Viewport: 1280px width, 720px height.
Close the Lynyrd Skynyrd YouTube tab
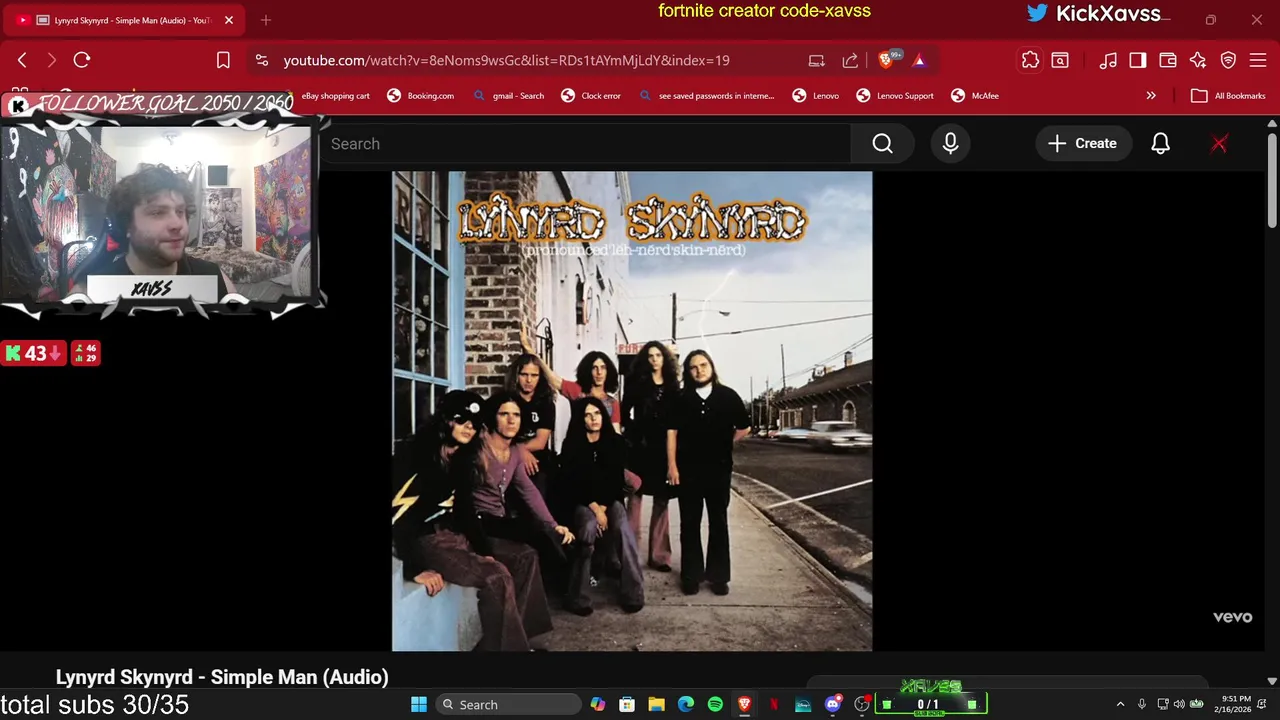click(229, 20)
